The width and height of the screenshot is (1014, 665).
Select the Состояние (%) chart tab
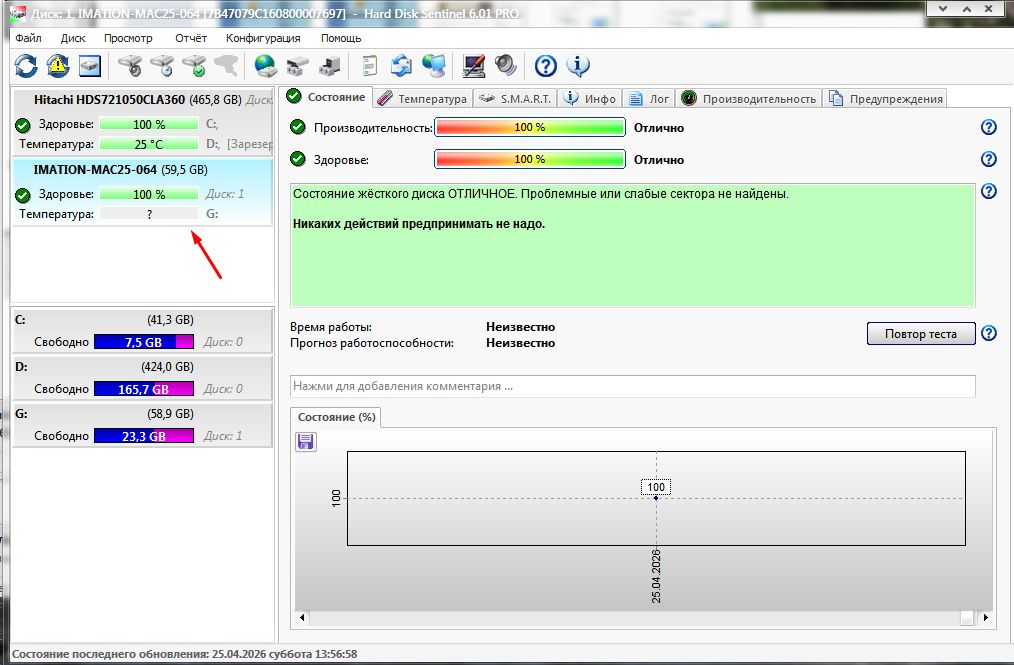(336, 417)
